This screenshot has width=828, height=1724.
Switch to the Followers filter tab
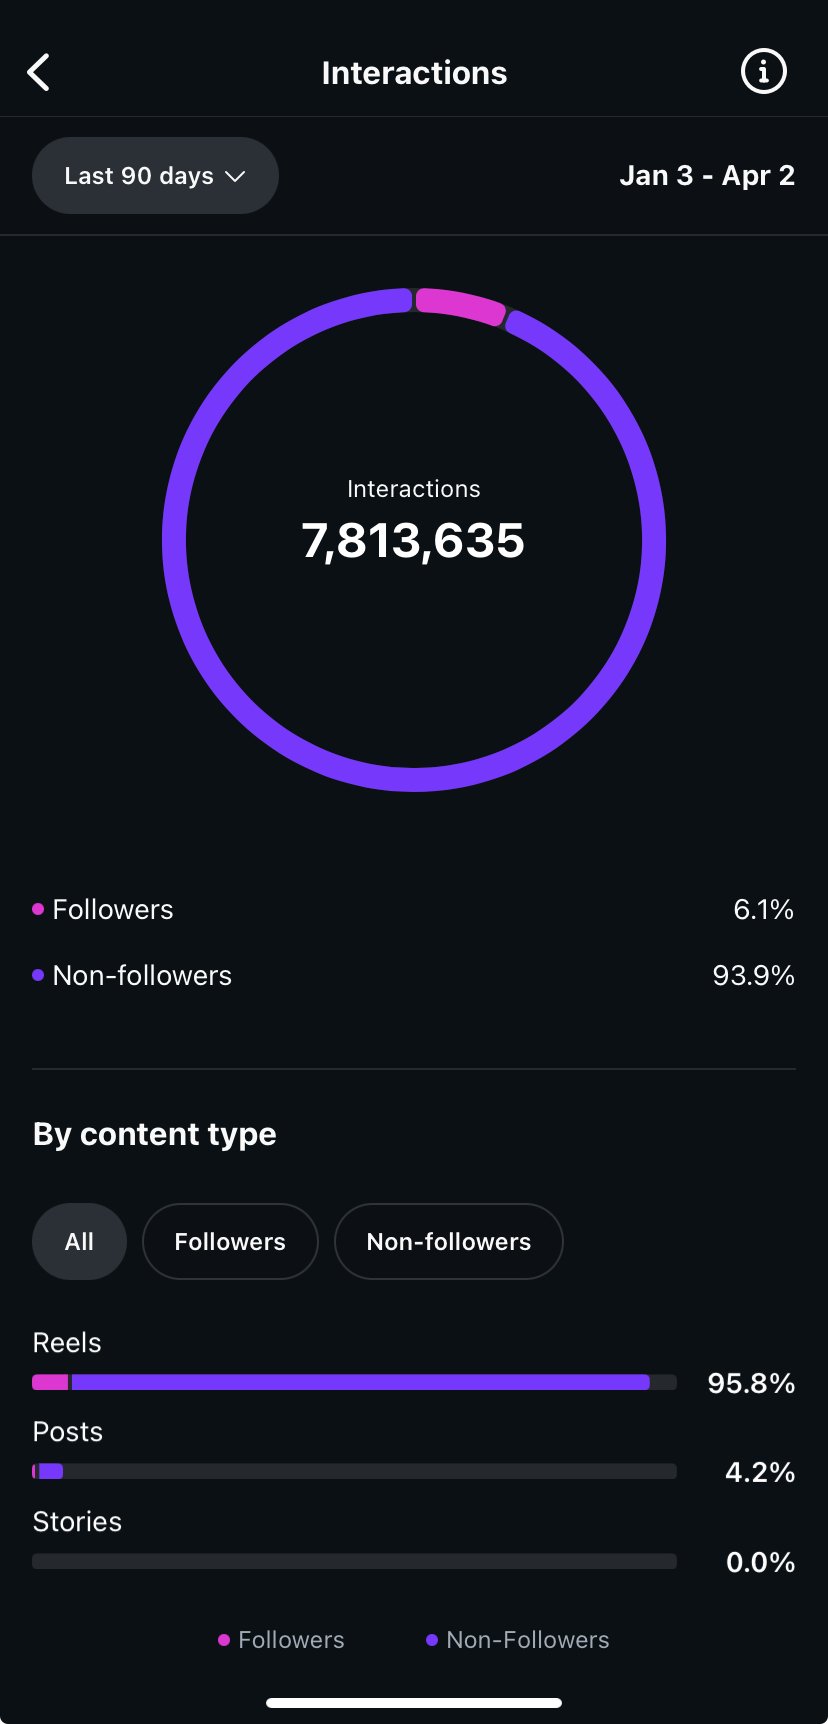click(230, 1241)
